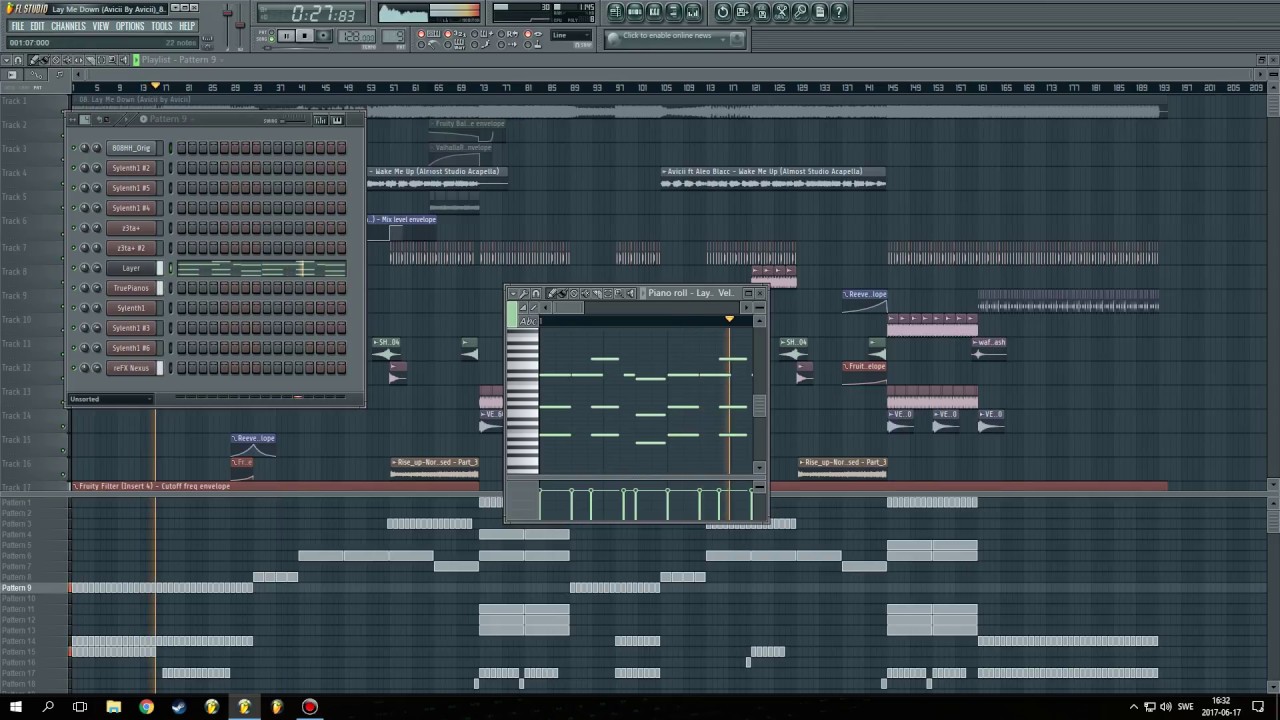Toggle the selector LED of TruePianos channel
Viewport: 1280px width, 720px height.
tap(170, 288)
